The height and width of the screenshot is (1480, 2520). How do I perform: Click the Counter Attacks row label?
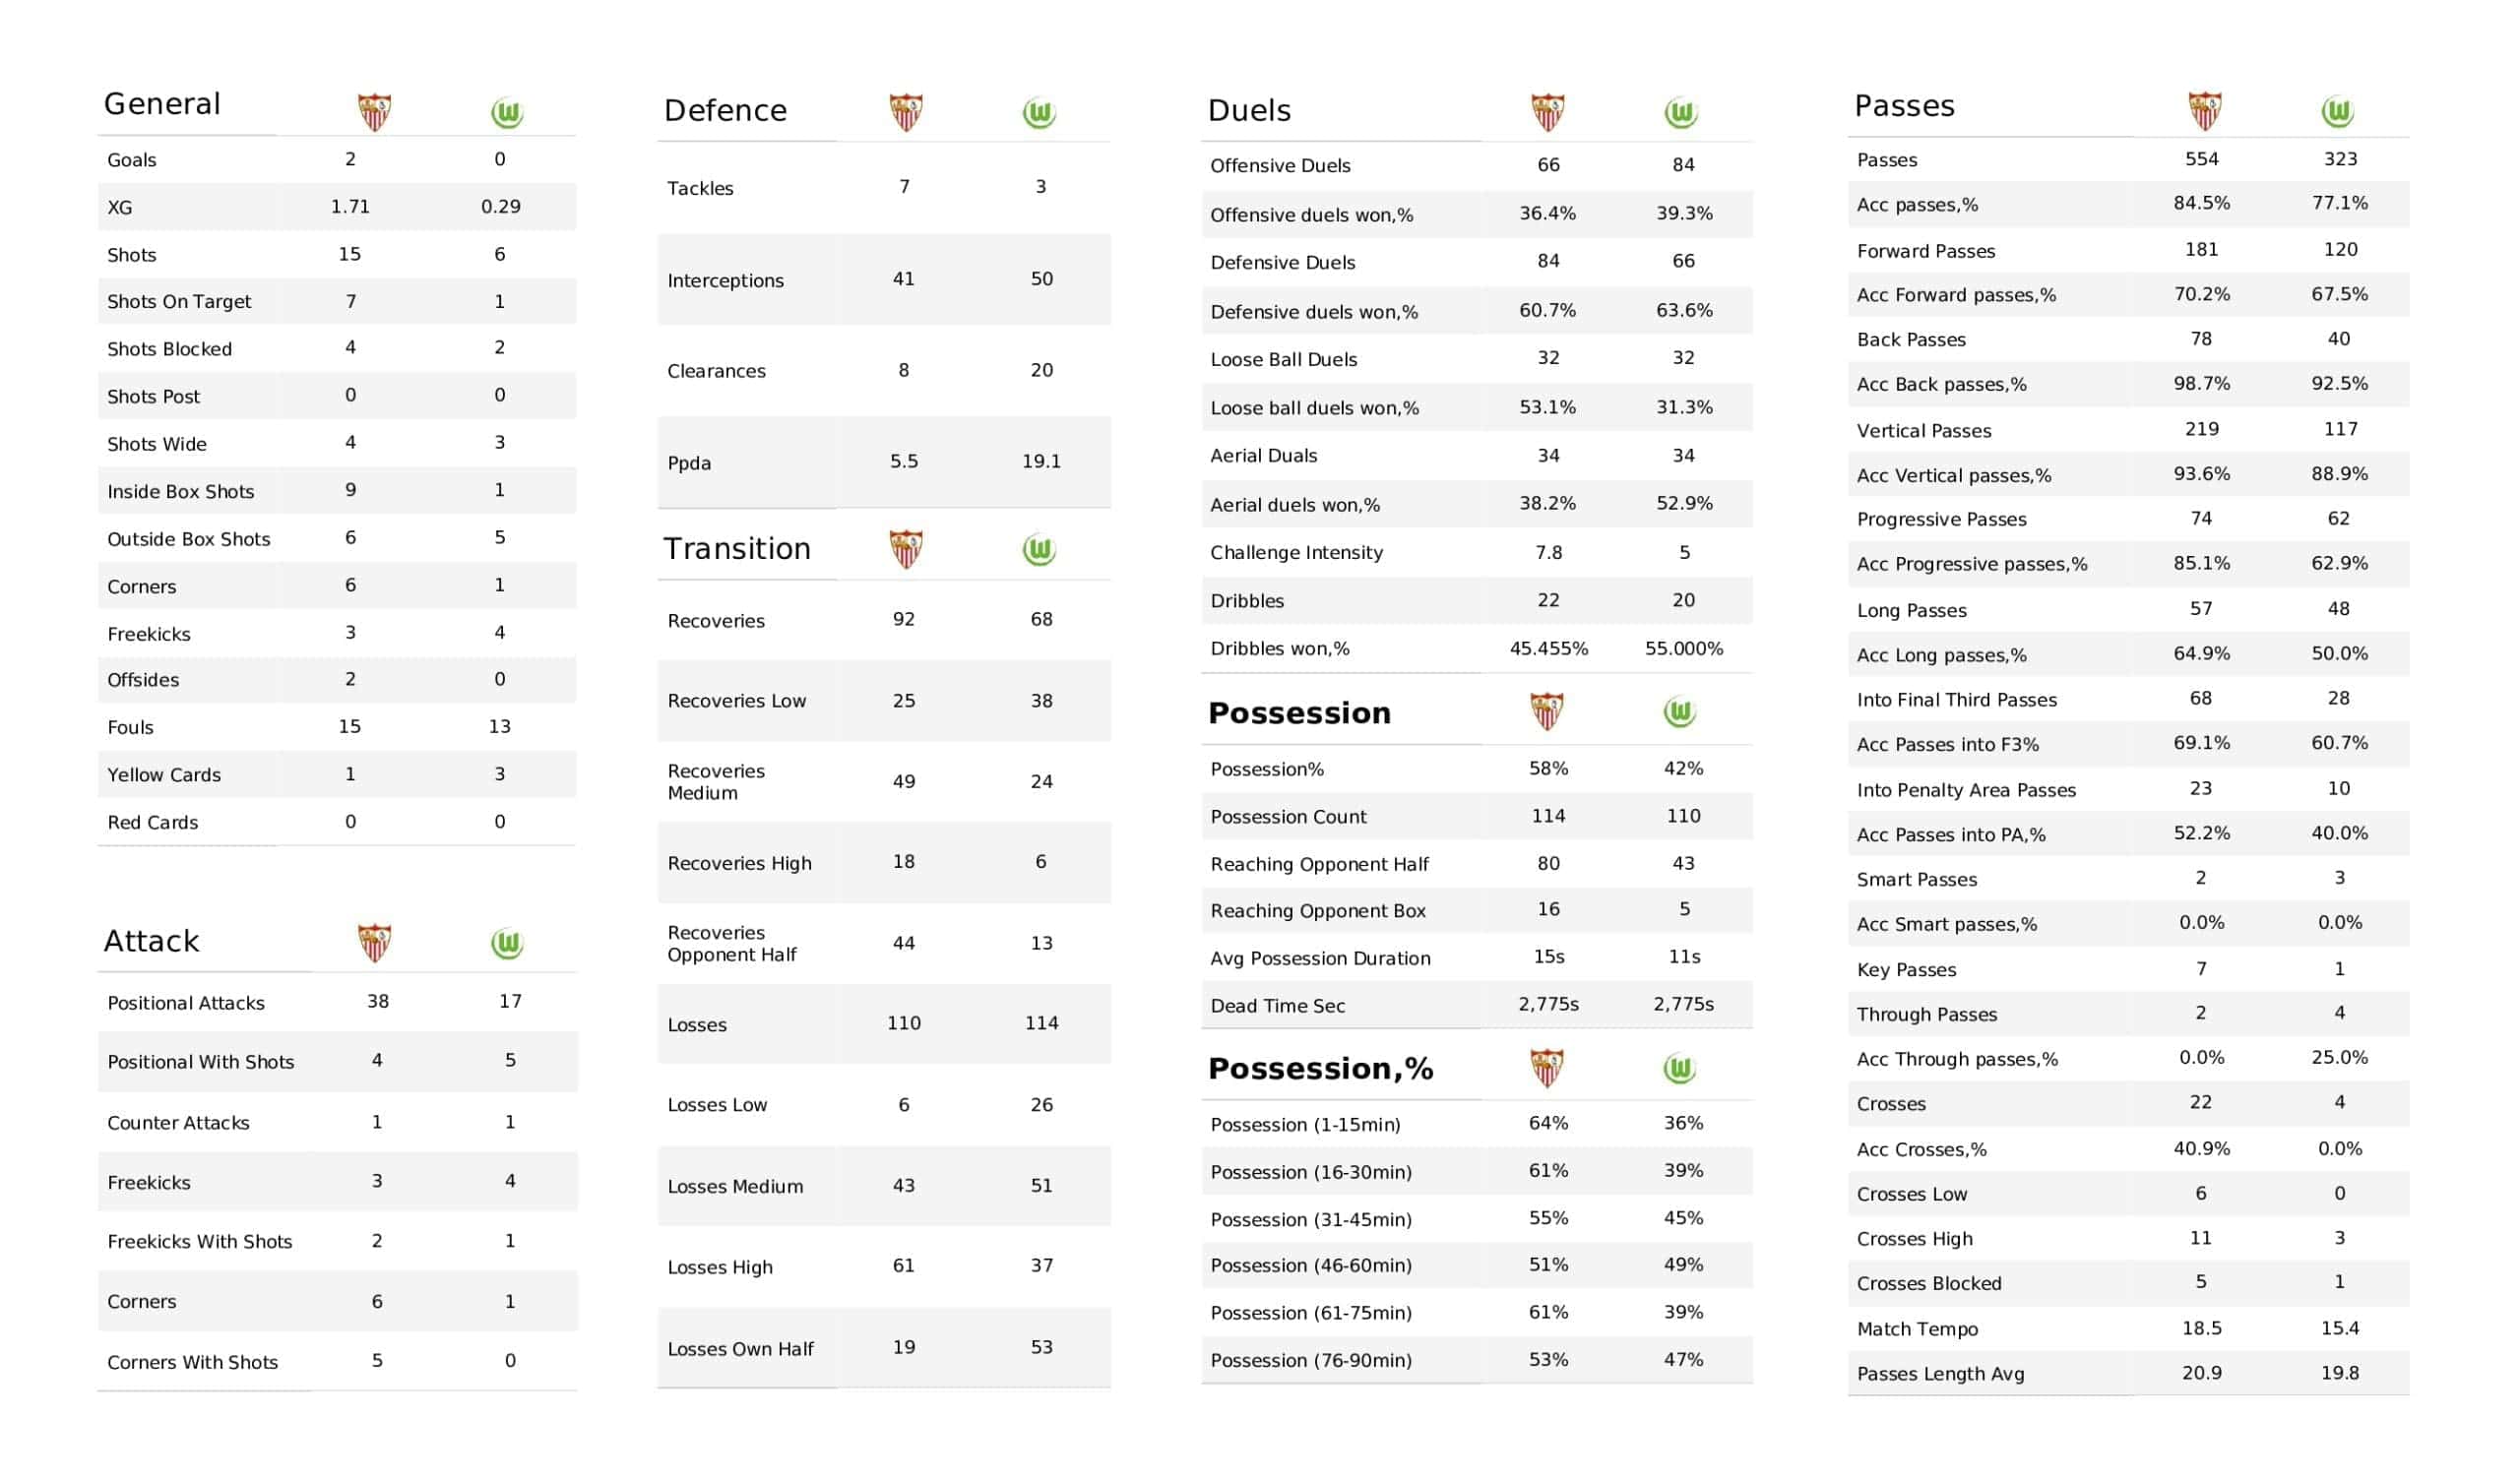(178, 1123)
